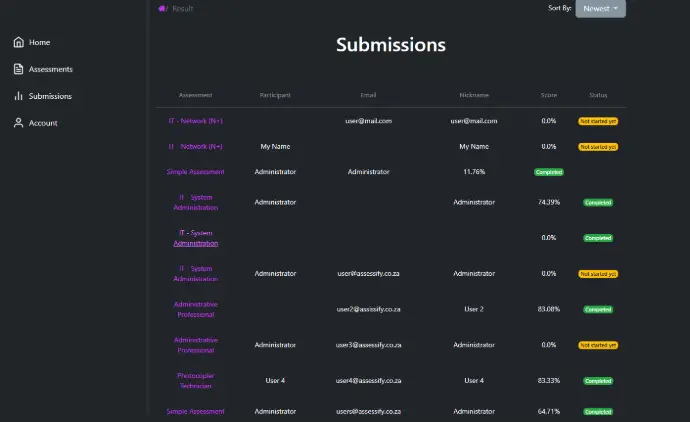Click Completed badge for 83.33% score
Screen dimensions: 690x422
click(598, 381)
